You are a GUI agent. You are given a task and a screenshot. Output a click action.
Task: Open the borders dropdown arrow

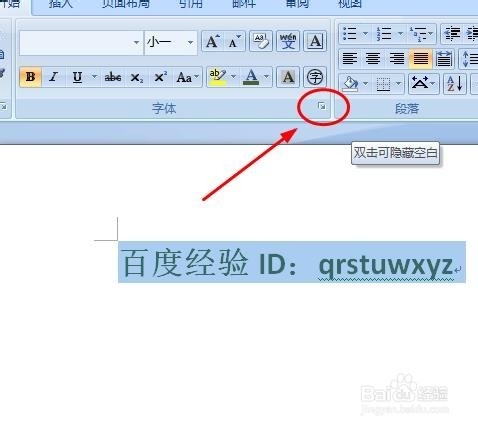399,84
